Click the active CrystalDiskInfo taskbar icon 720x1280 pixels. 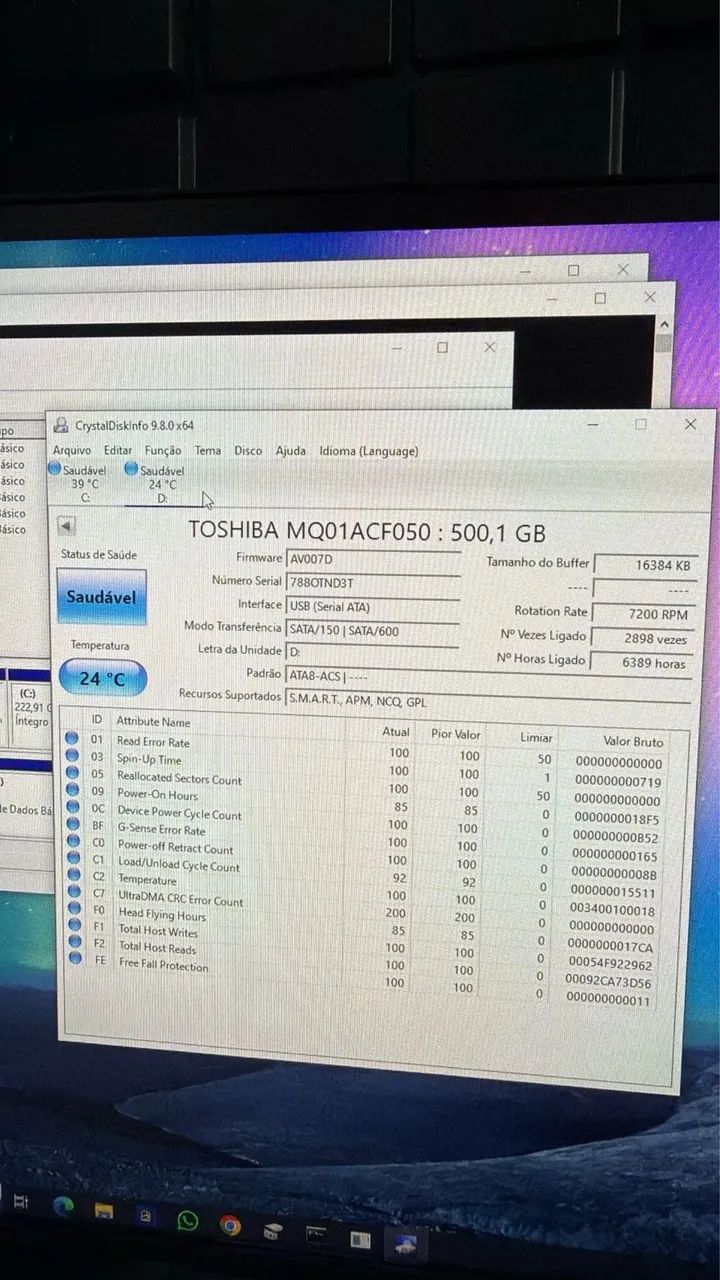pyautogui.click(x=406, y=1243)
